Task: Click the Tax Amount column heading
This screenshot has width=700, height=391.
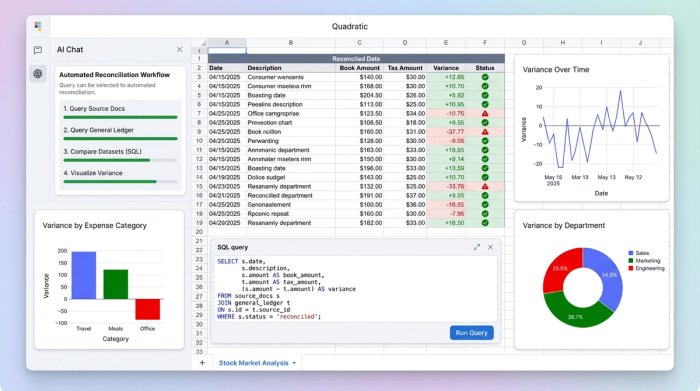Action: coord(405,68)
